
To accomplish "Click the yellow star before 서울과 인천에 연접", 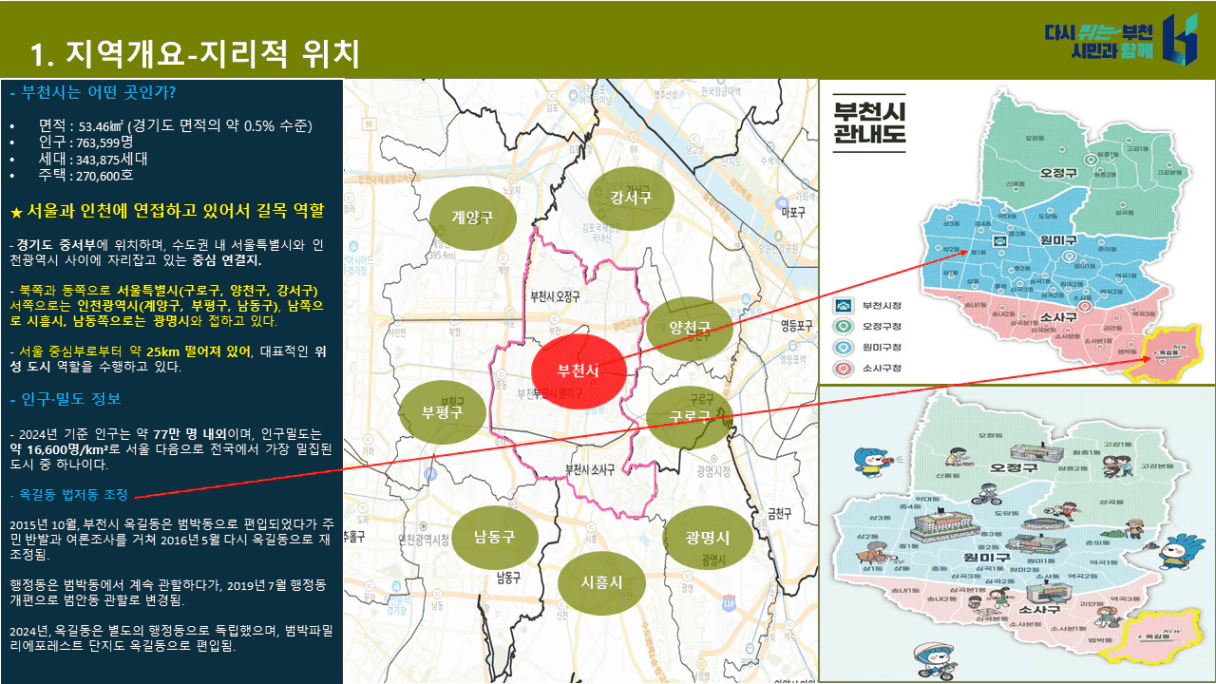I will pos(15,212).
